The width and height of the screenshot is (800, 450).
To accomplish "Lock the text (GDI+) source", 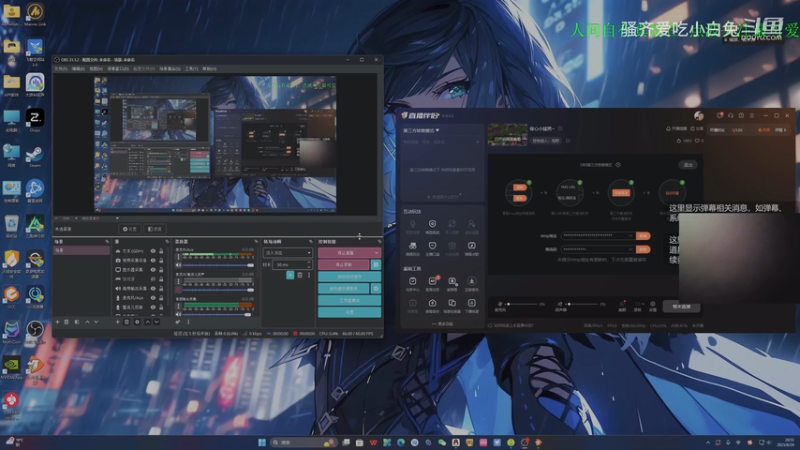I will (x=161, y=251).
